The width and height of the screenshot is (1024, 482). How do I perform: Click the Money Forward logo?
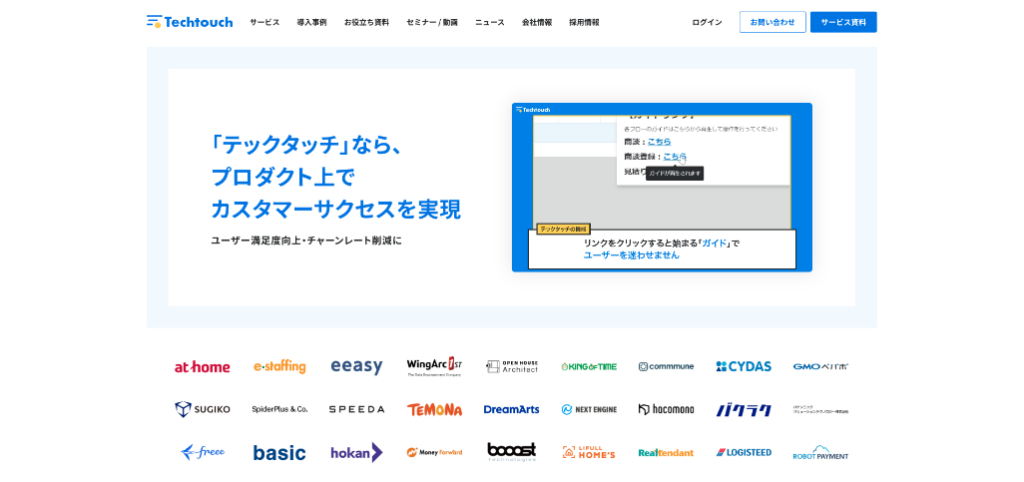434,453
